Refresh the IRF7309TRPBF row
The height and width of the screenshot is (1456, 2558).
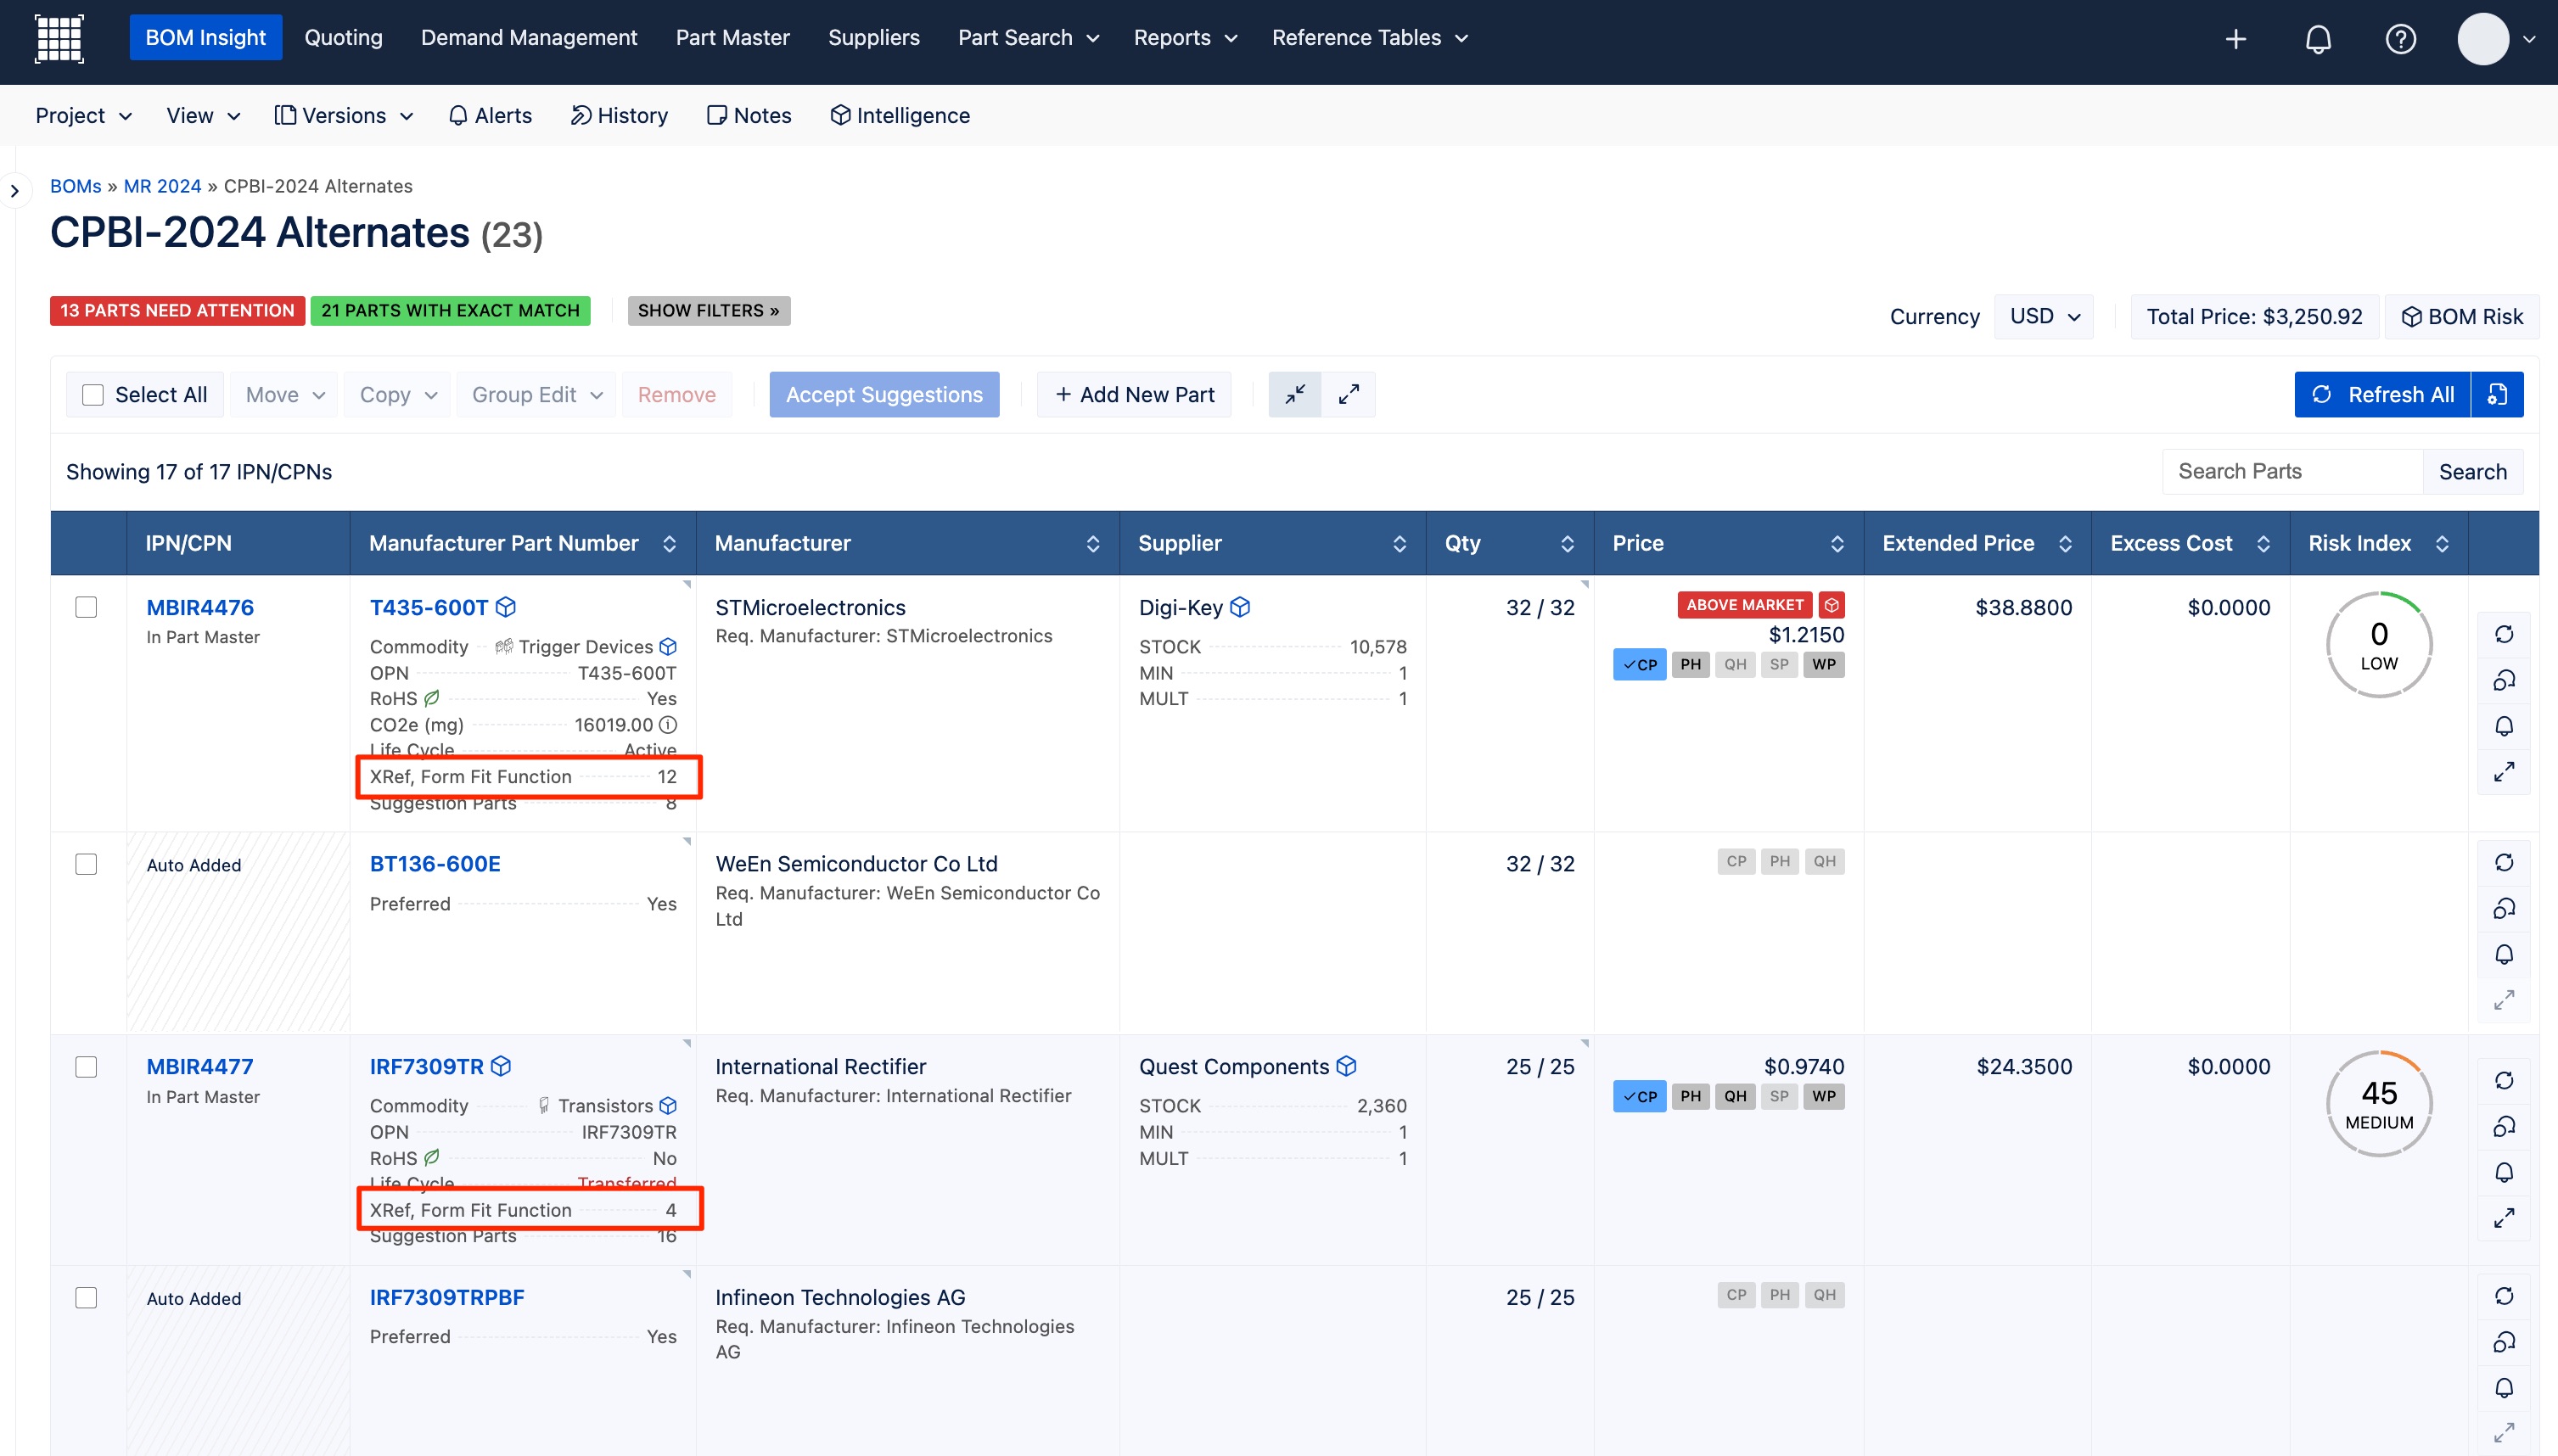pos(2503,1296)
